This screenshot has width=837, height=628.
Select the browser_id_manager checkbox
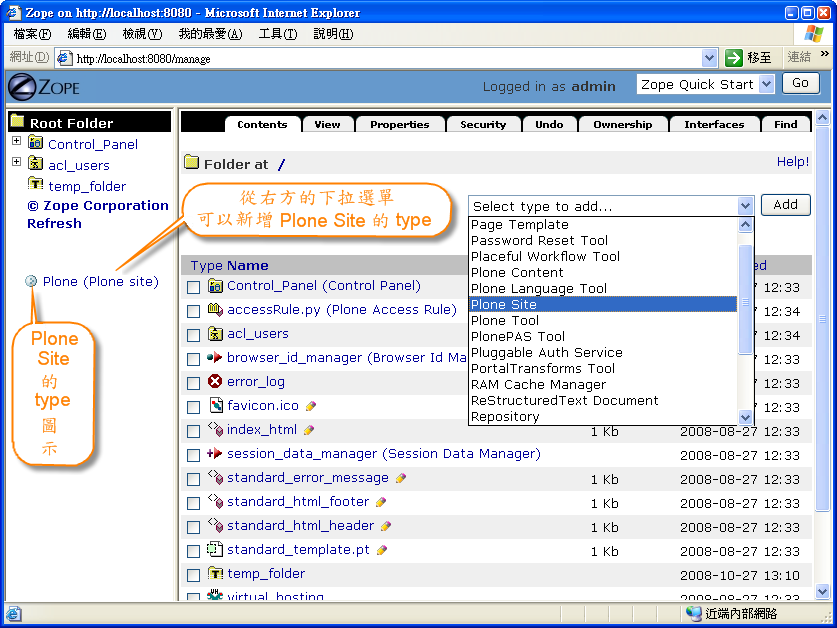[193, 359]
